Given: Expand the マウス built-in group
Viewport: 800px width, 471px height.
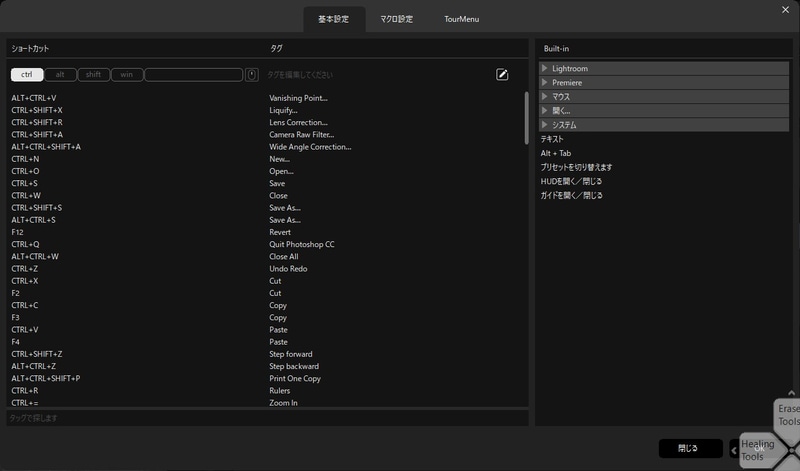Looking at the screenshot, I should (x=664, y=96).
